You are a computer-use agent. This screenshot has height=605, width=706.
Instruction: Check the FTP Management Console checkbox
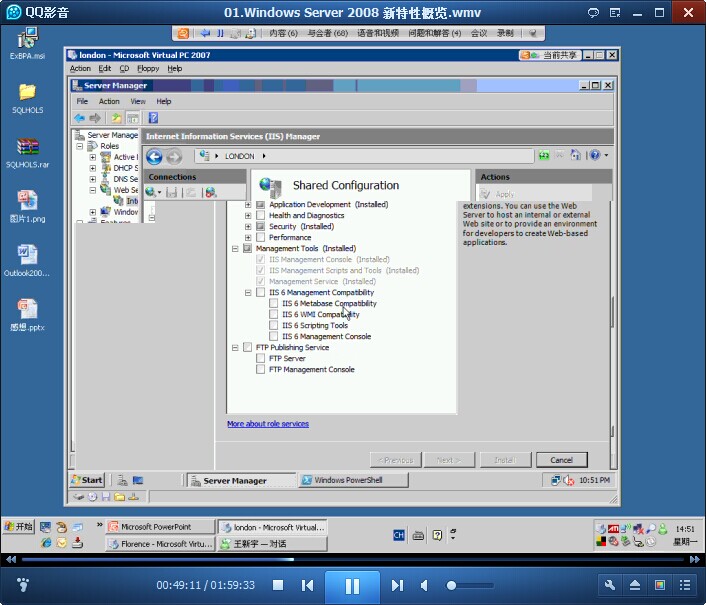pyautogui.click(x=260, y=369)
